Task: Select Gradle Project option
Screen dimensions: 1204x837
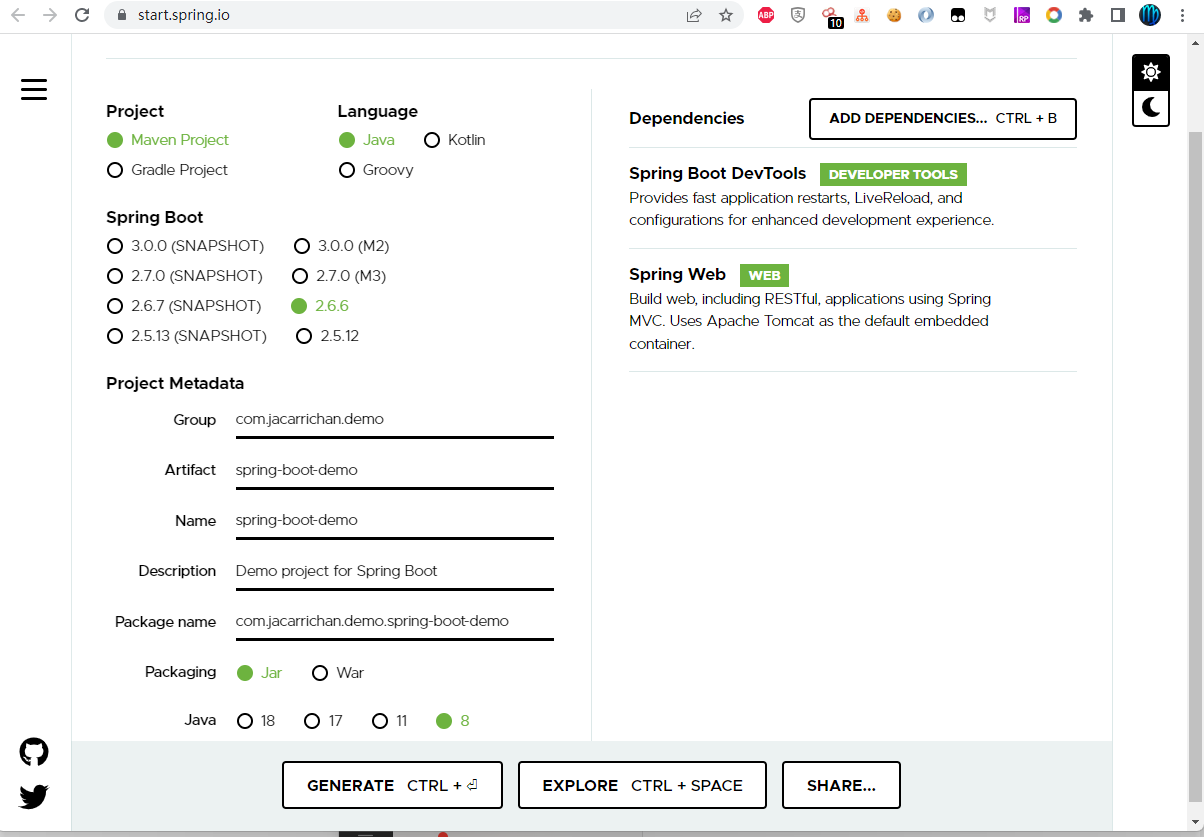Action: tap(167, 170)
